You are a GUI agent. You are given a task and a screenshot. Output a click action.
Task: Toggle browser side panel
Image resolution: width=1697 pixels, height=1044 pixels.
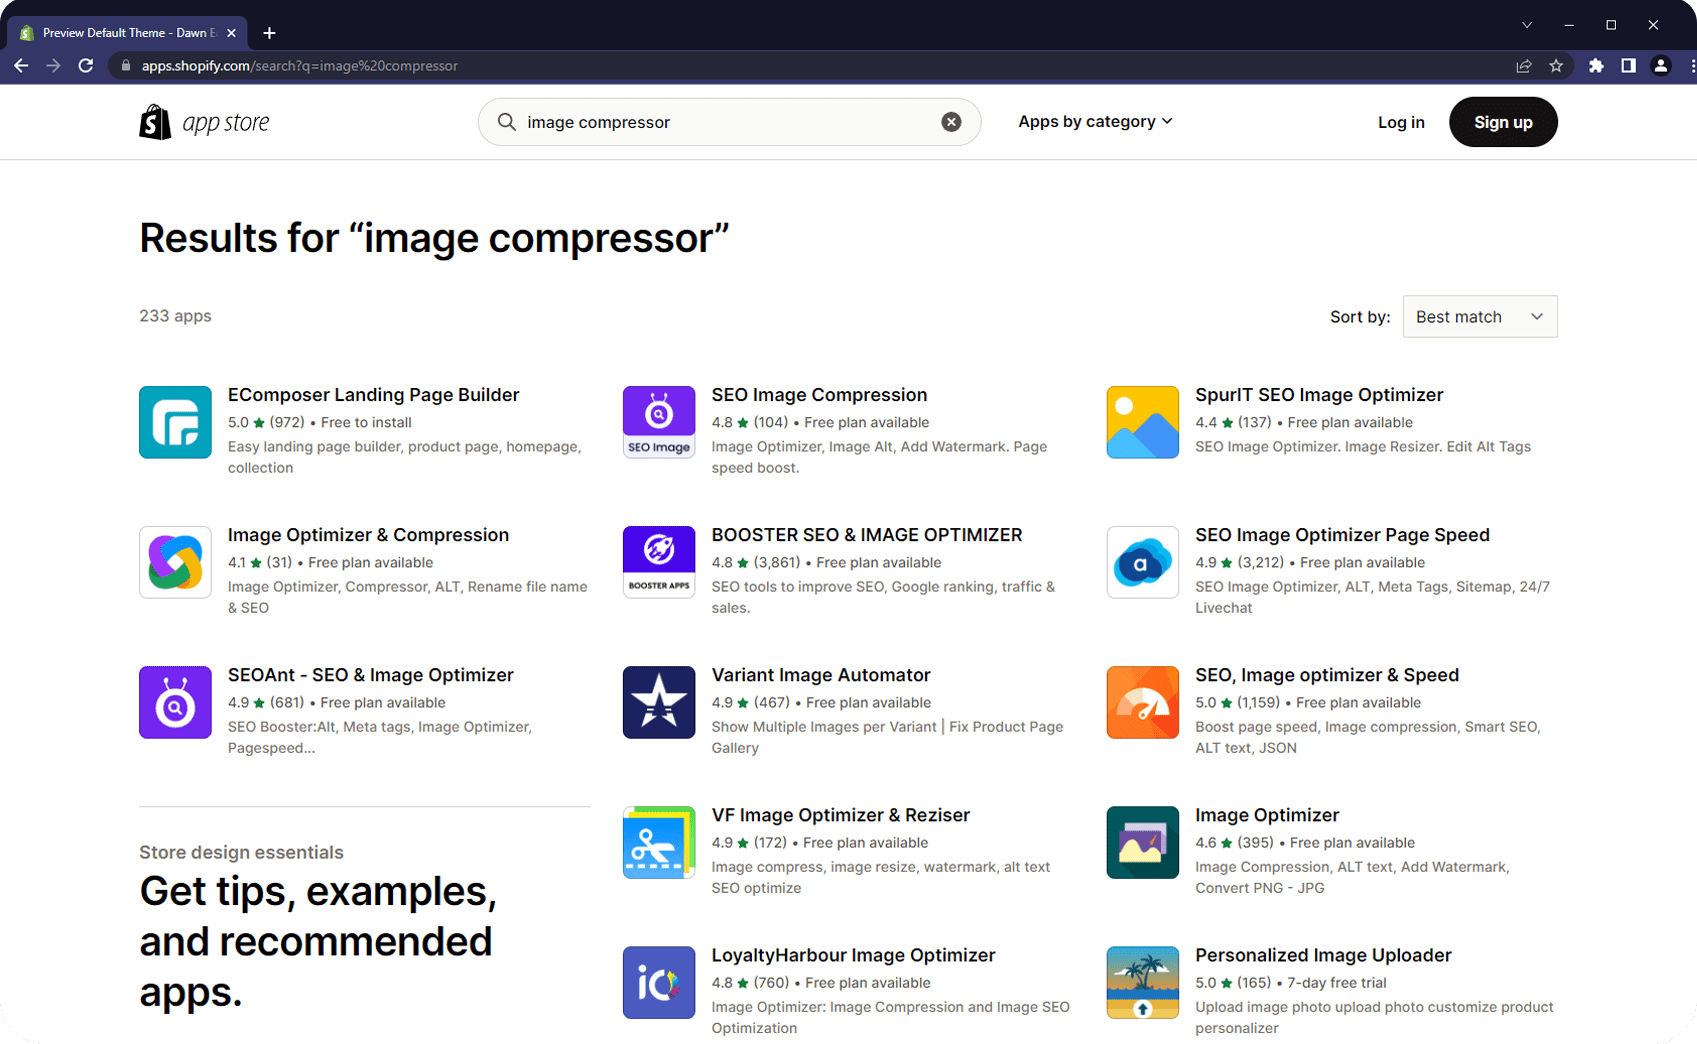(1628, 66)
